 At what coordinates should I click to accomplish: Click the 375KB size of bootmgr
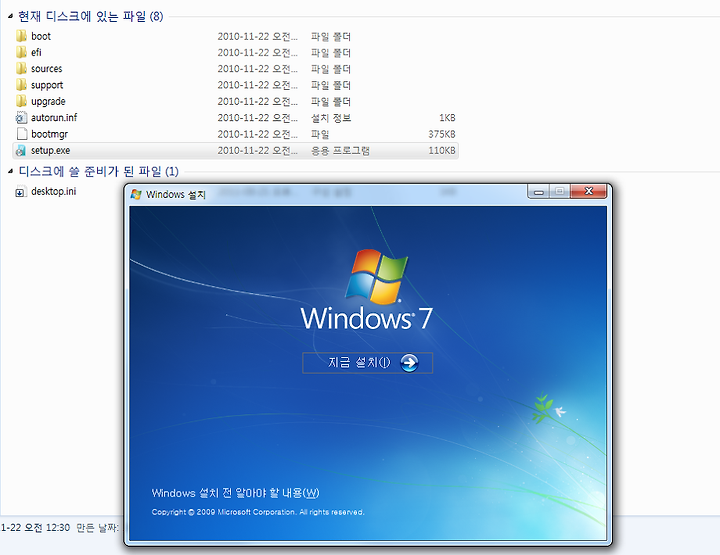click(x=442, y=134)
